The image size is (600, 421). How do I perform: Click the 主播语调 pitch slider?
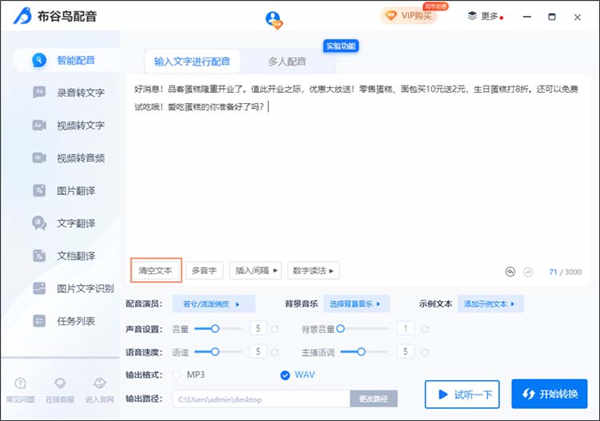(364, 351)
